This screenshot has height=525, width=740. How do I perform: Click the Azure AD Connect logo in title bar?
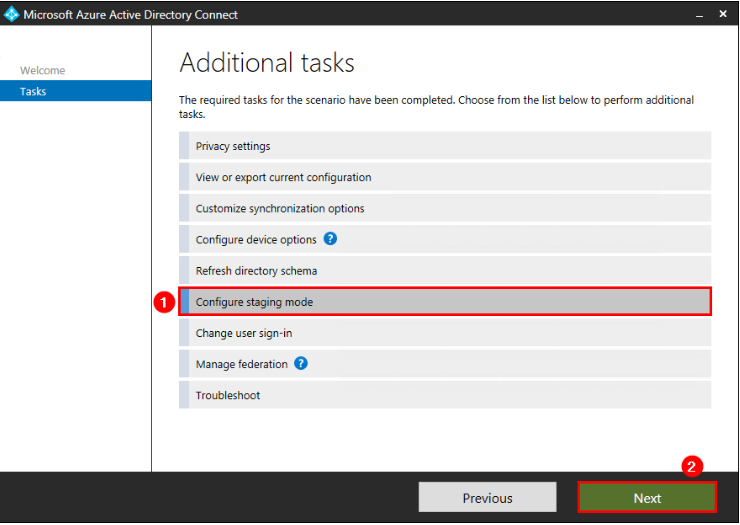click(x=11, y=14)
